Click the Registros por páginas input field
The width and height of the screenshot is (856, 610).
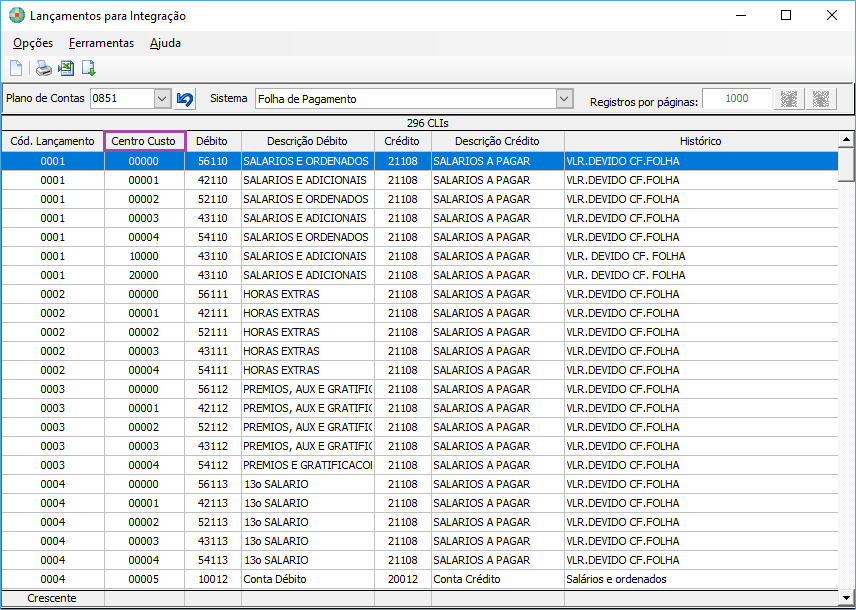point(737,99)
